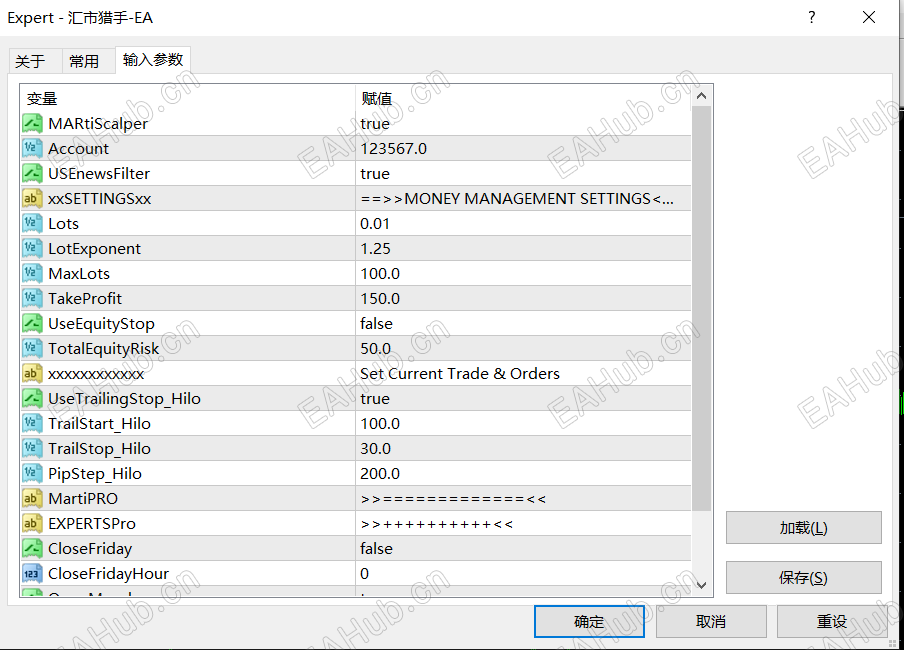Click the 赋值 column header
The image size is (904, 650).
click(x=523, y=99)
